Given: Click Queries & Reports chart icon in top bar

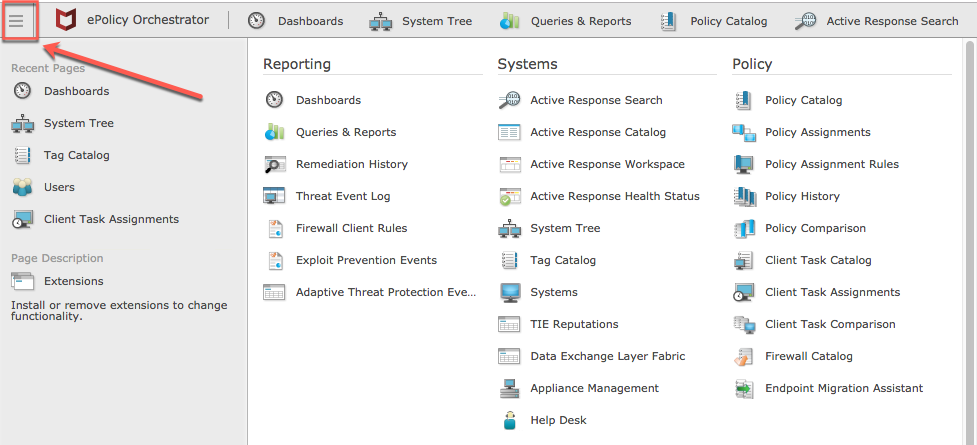Looking at the screenshot, I should (x=510, y=21).
